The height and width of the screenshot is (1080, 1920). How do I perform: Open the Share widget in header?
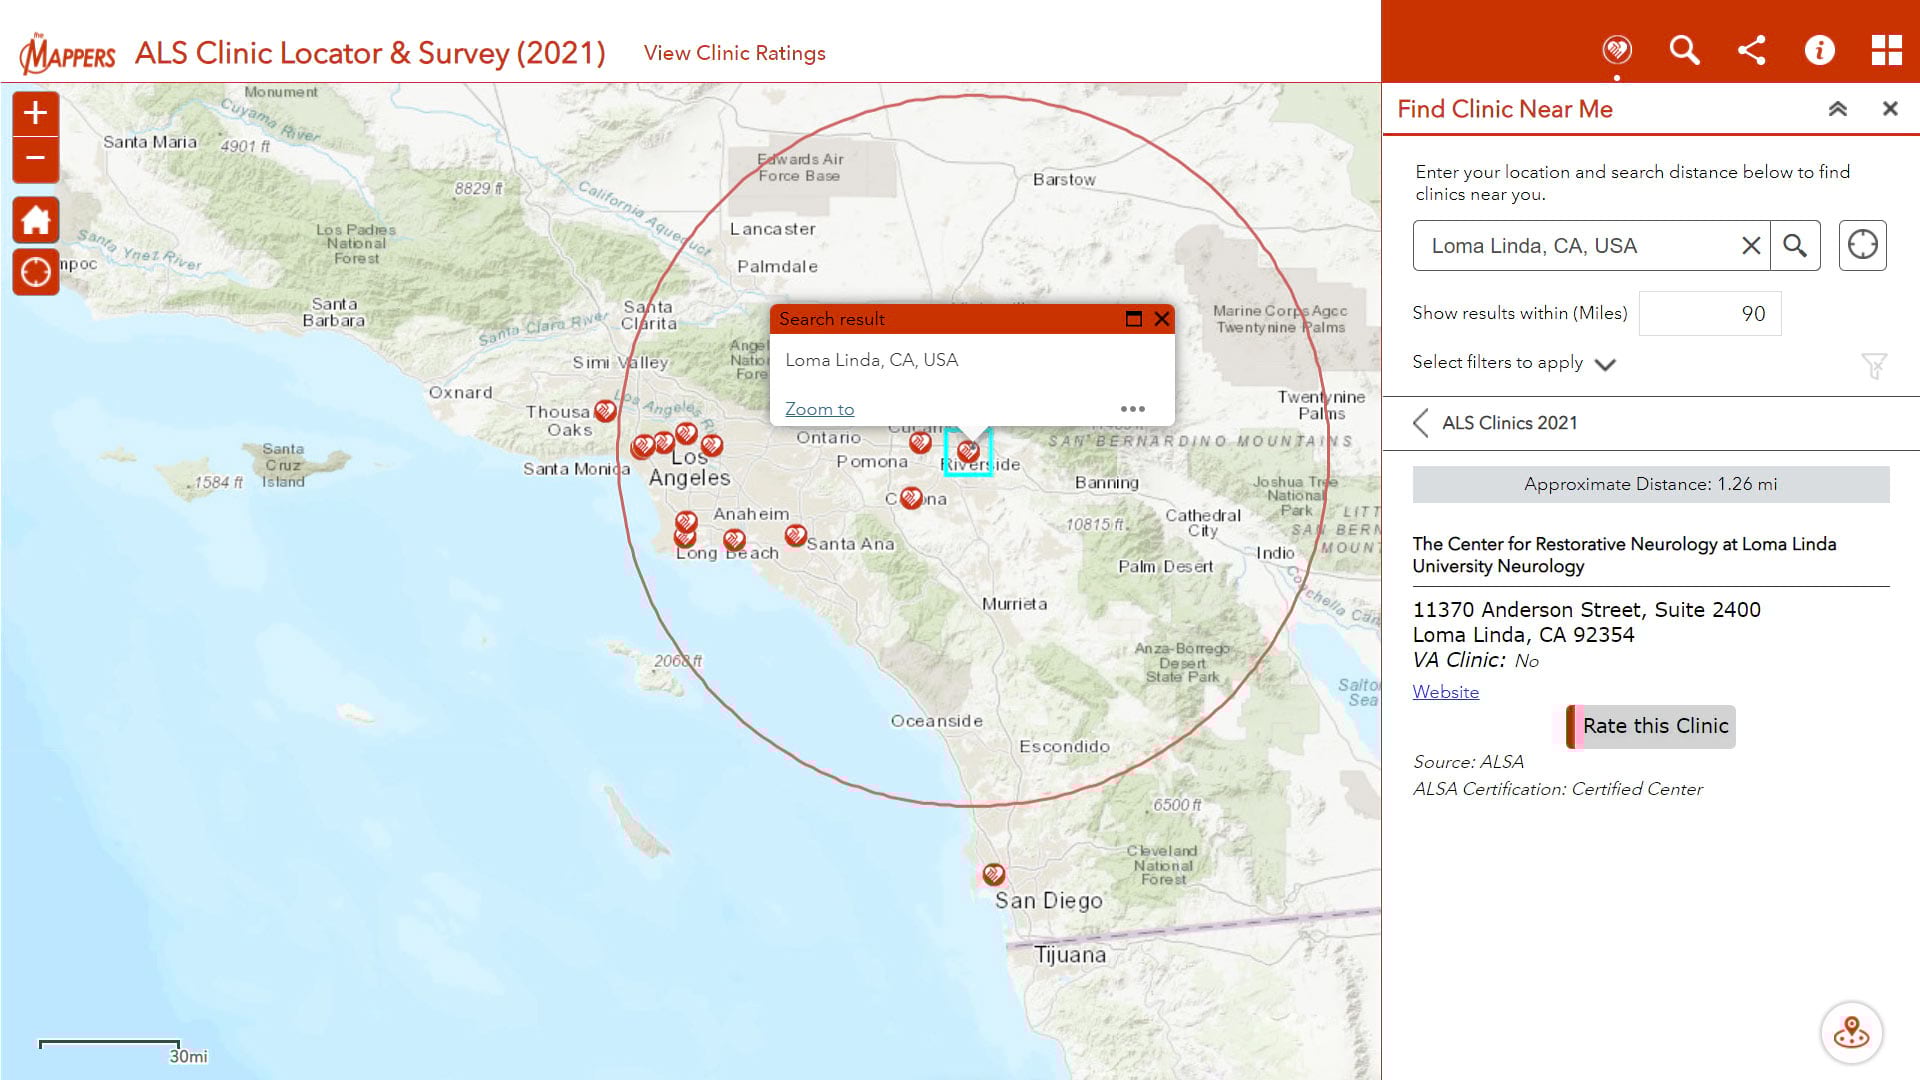[x=1751, y=50]
